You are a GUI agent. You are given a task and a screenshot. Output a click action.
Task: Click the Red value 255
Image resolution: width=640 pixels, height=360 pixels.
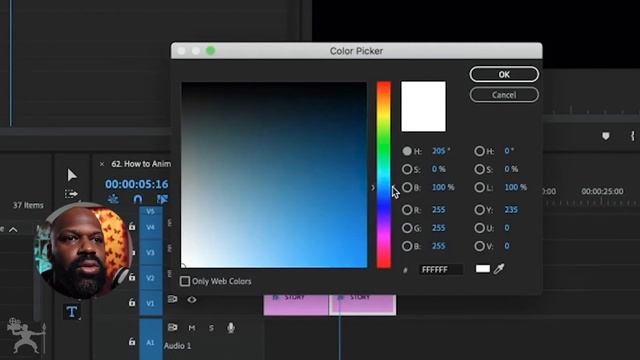(439, 210)
